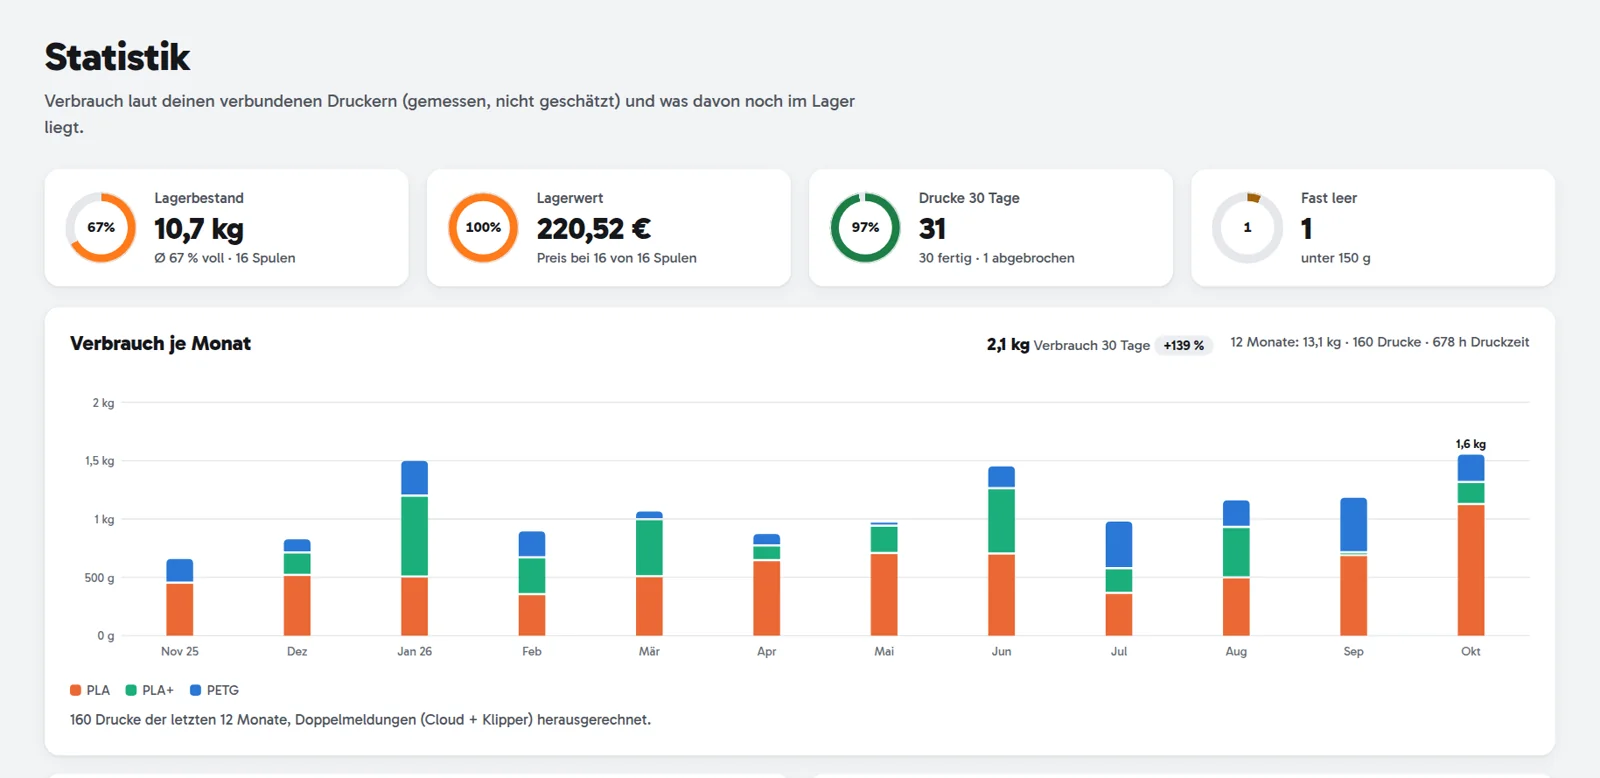The height and width of the screenshot is (778, 1600).
Task: Click the '10,7 kg' stock value
Action: [199, 229]
